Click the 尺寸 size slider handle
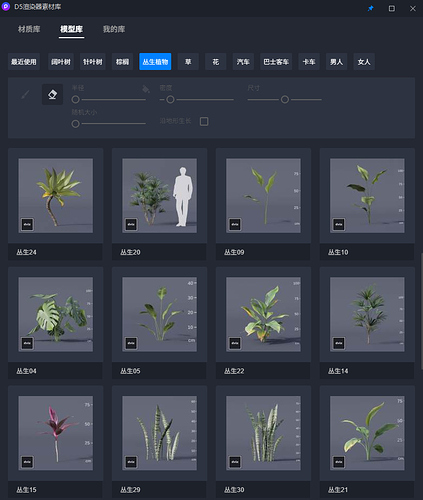The height and width of the screenshot is (500, 423). [x=285, y=99]
